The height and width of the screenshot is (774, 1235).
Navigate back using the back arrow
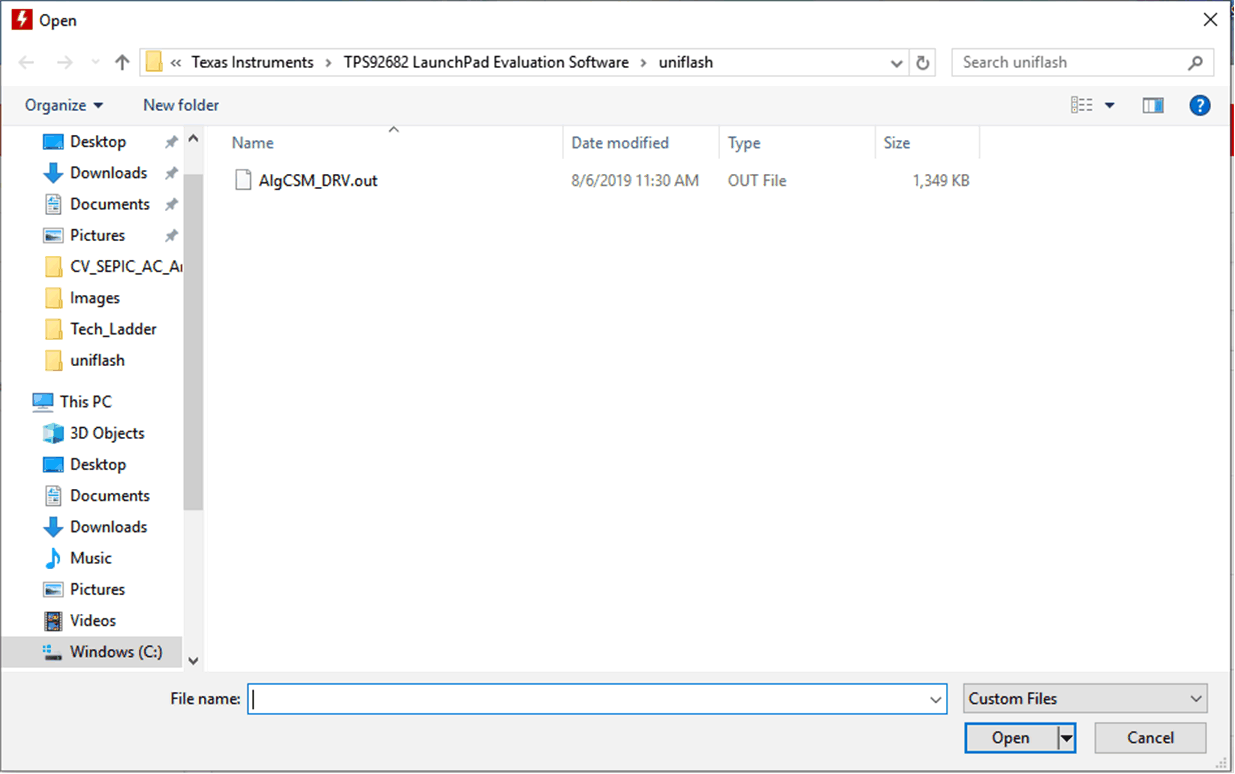(x=26, y=62)
